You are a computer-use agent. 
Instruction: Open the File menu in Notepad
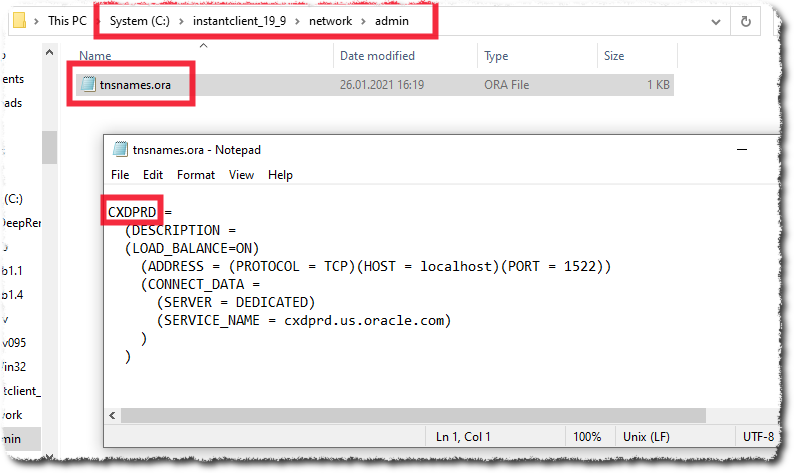(120, 175)
